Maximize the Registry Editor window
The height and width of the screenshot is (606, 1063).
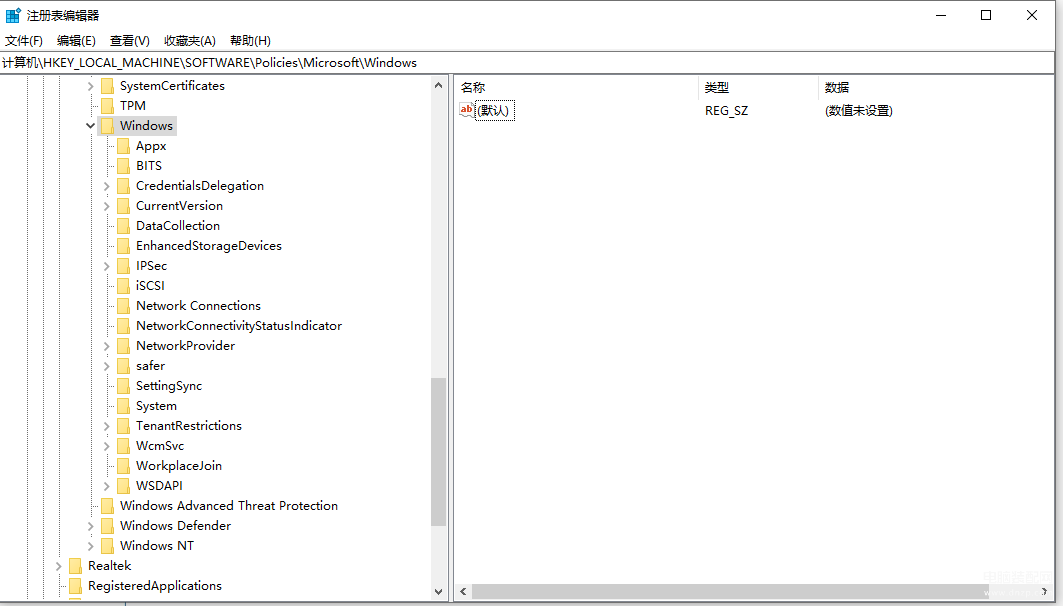click(x=986, y=15)
